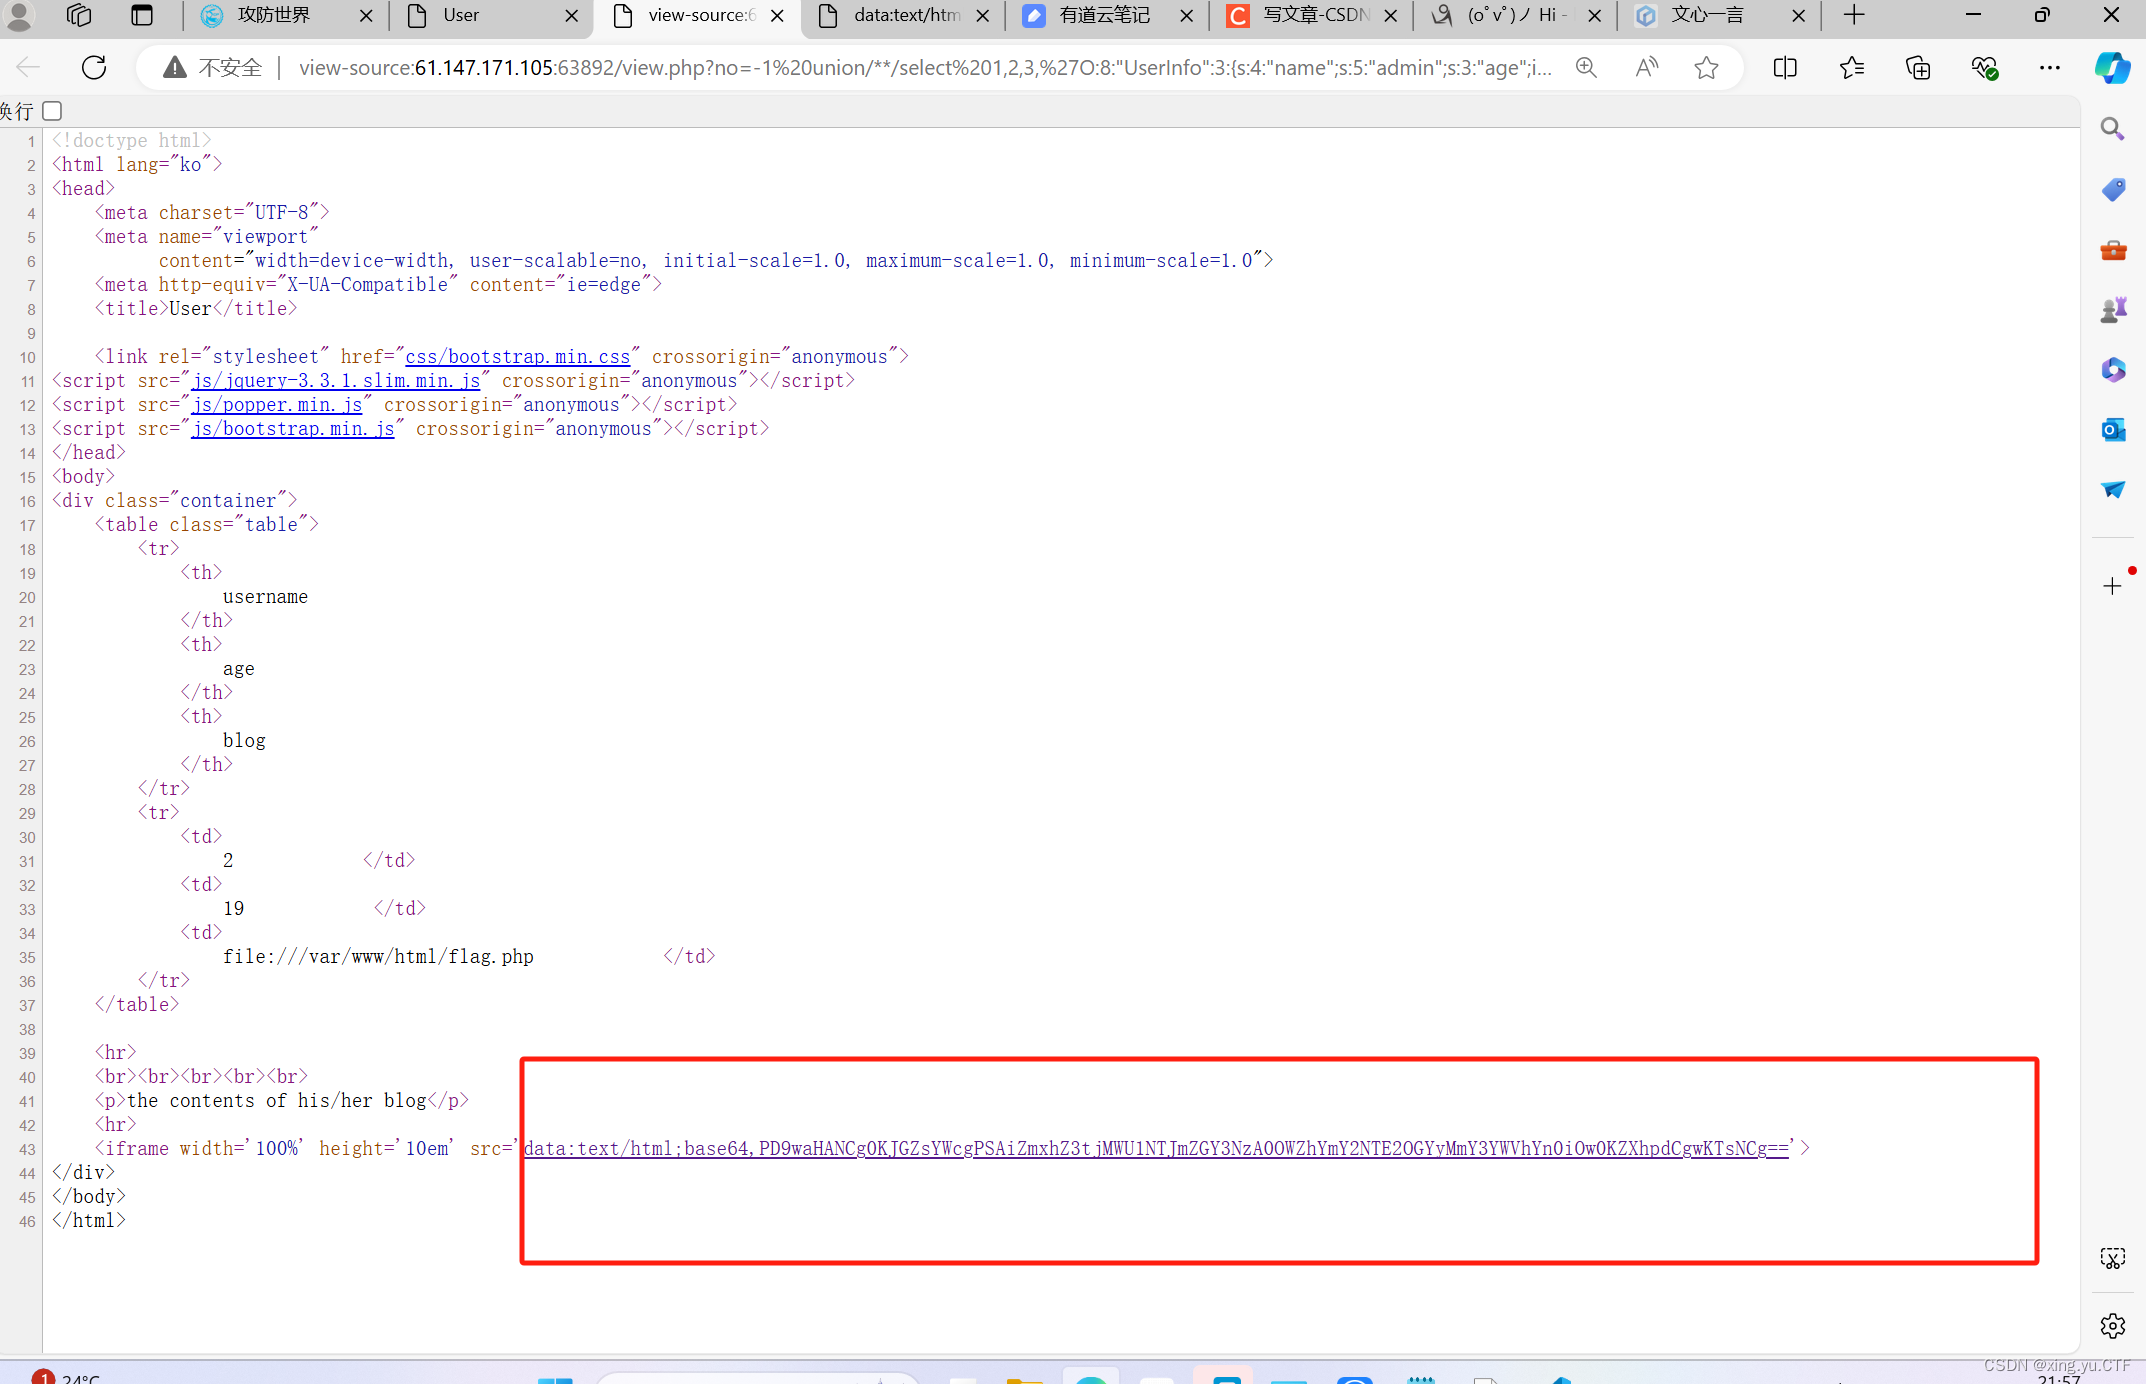The height and width of the screenshot is (1384, 2146).
Task: Open the favorites list
Action: click(x=1851, y=67)
